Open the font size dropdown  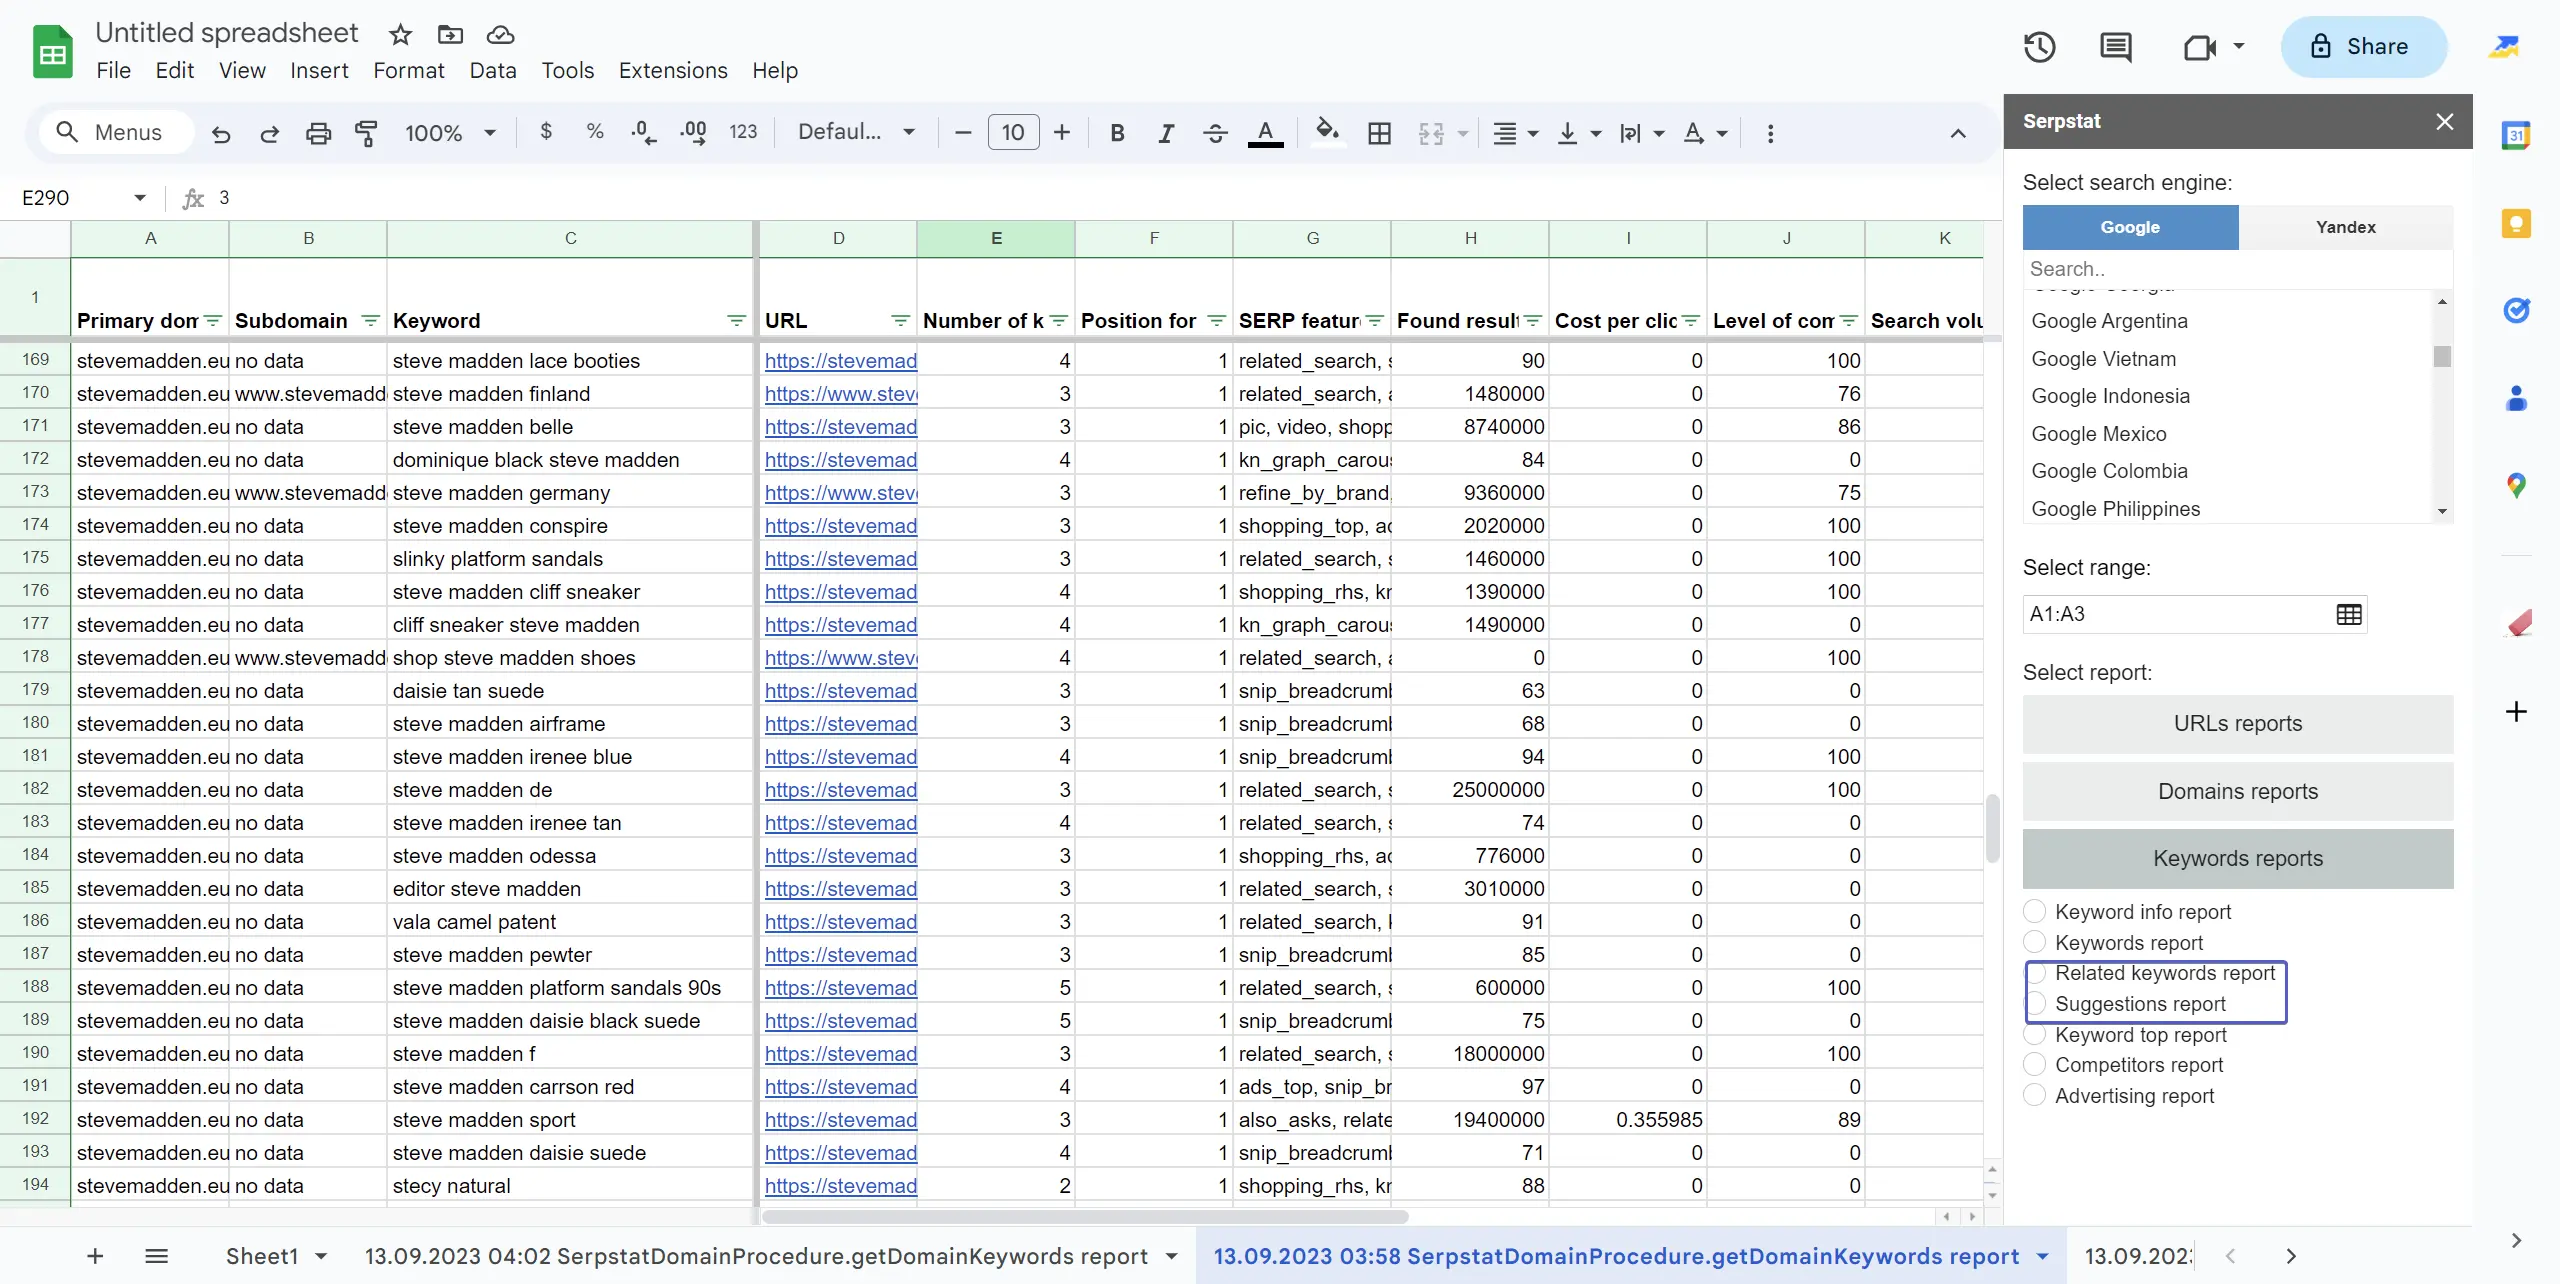point(1012,131)
